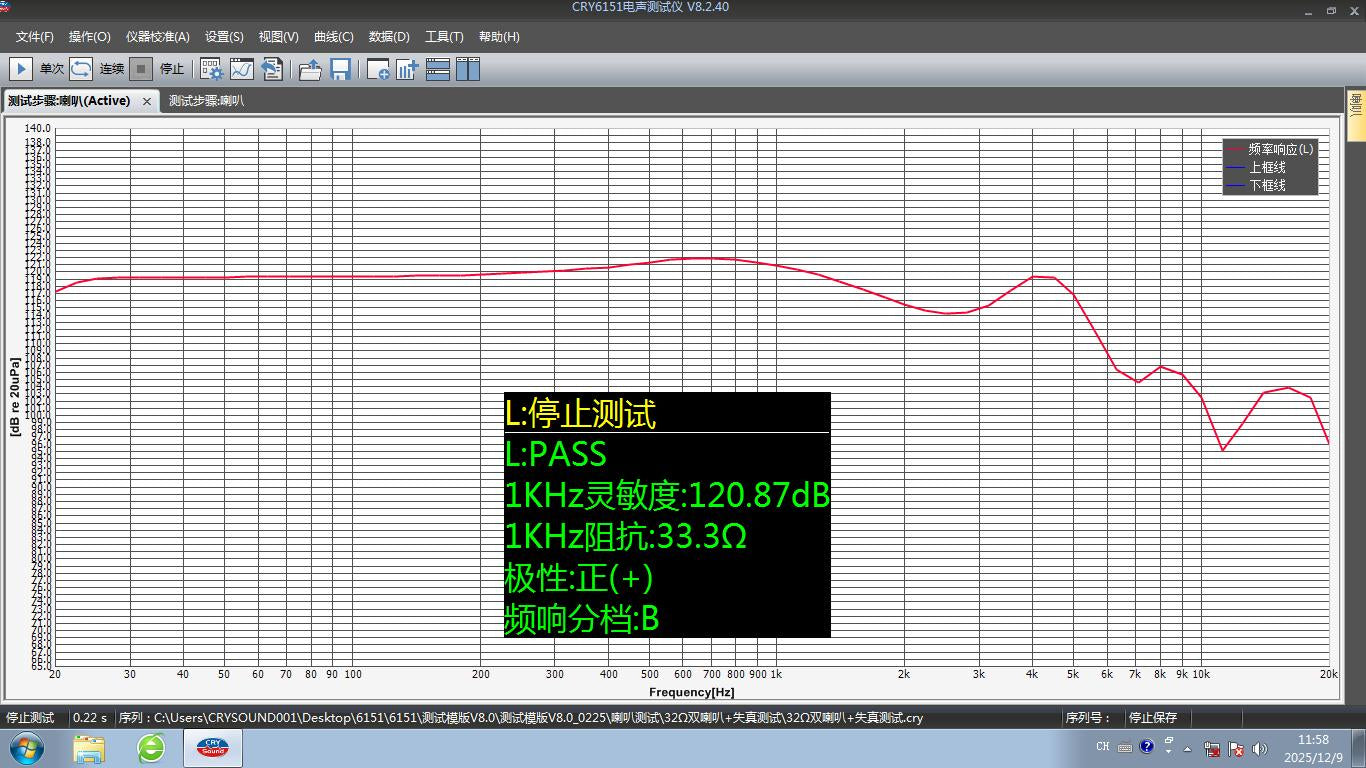Open the 文件(F) menu
This screenshot has width=1366, height=768.
click(x=35, y=36)
